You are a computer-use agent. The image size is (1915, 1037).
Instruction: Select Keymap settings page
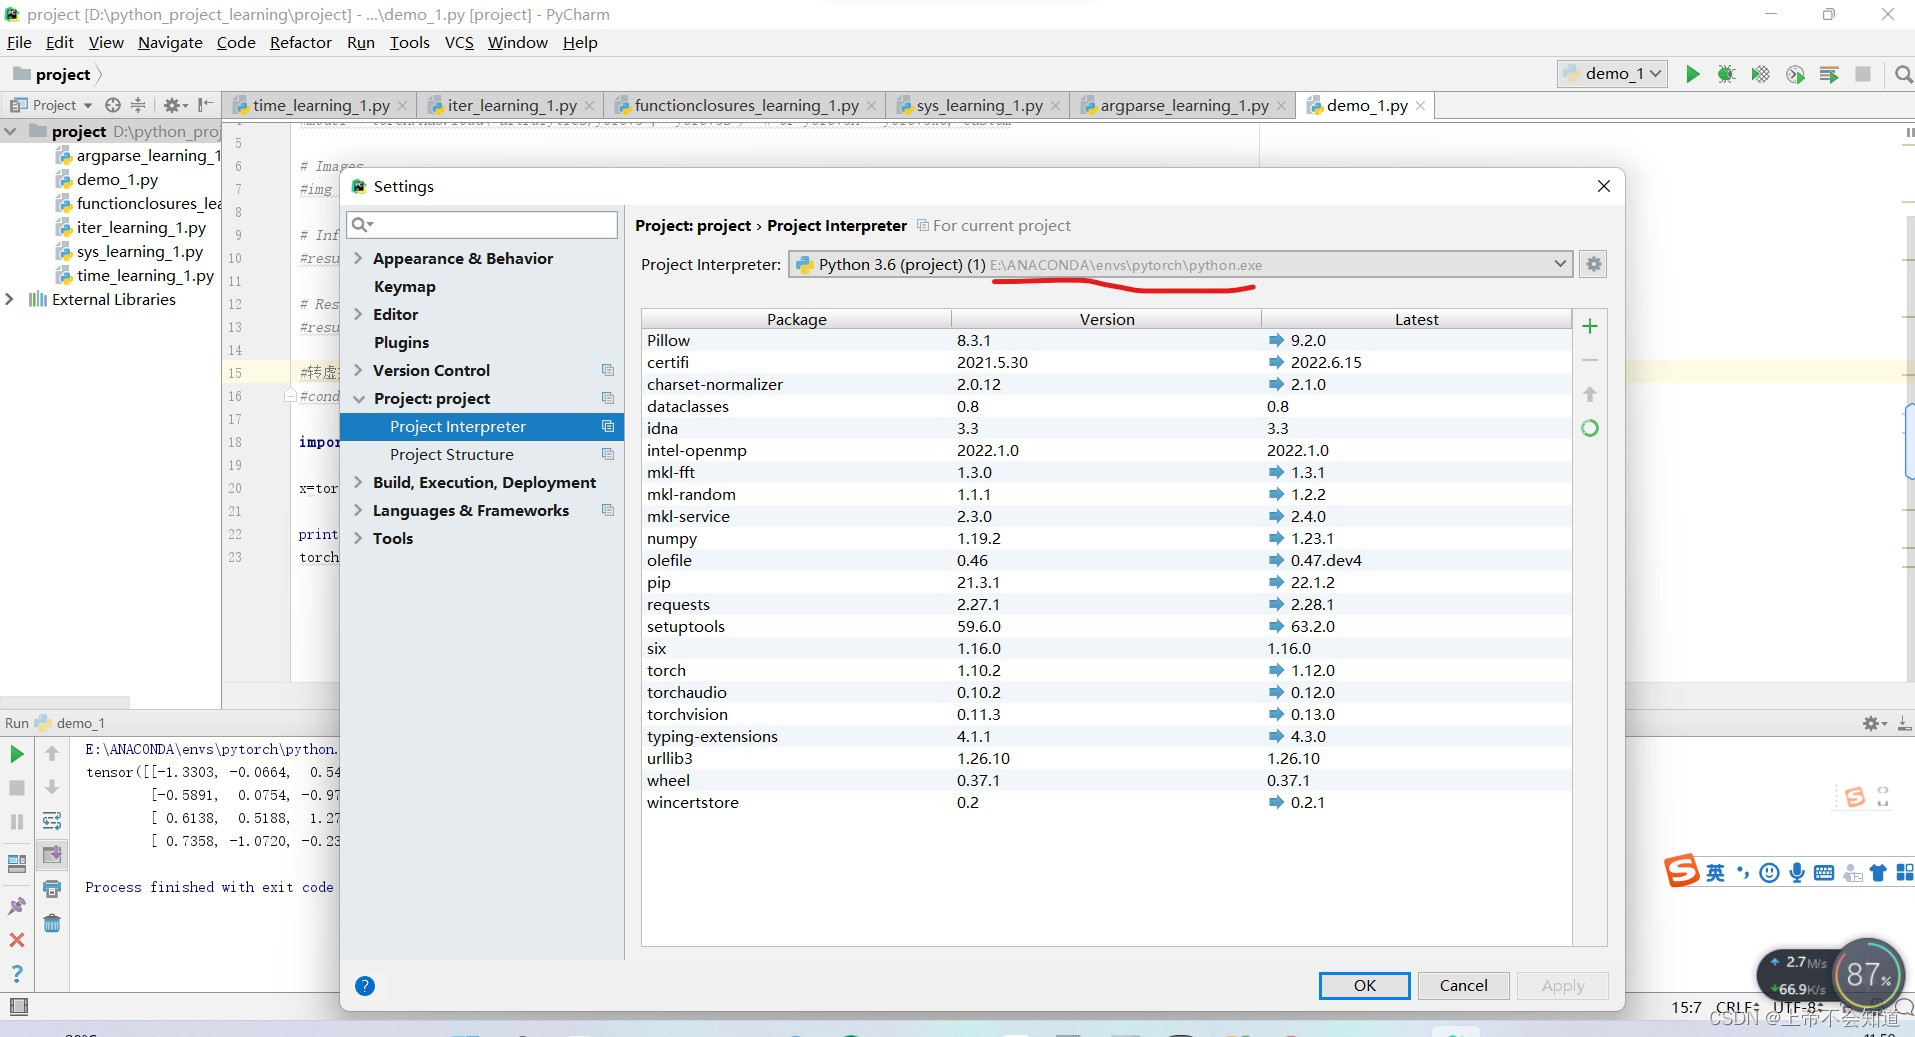point(404,286)
